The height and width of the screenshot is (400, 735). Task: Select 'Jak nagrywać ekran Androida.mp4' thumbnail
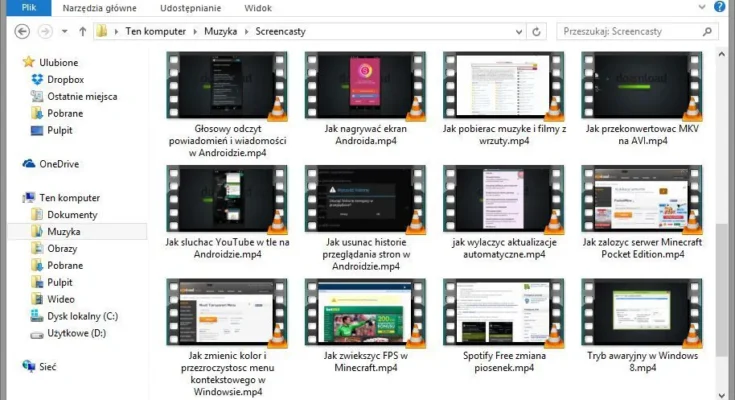coord(365,85)
